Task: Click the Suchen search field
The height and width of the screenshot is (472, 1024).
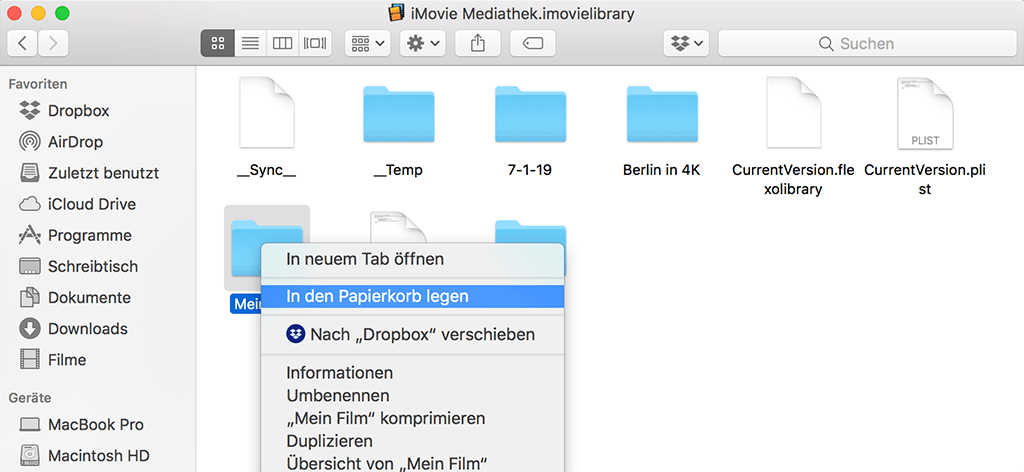Action: pyautogui.click(x=866, y=44)
